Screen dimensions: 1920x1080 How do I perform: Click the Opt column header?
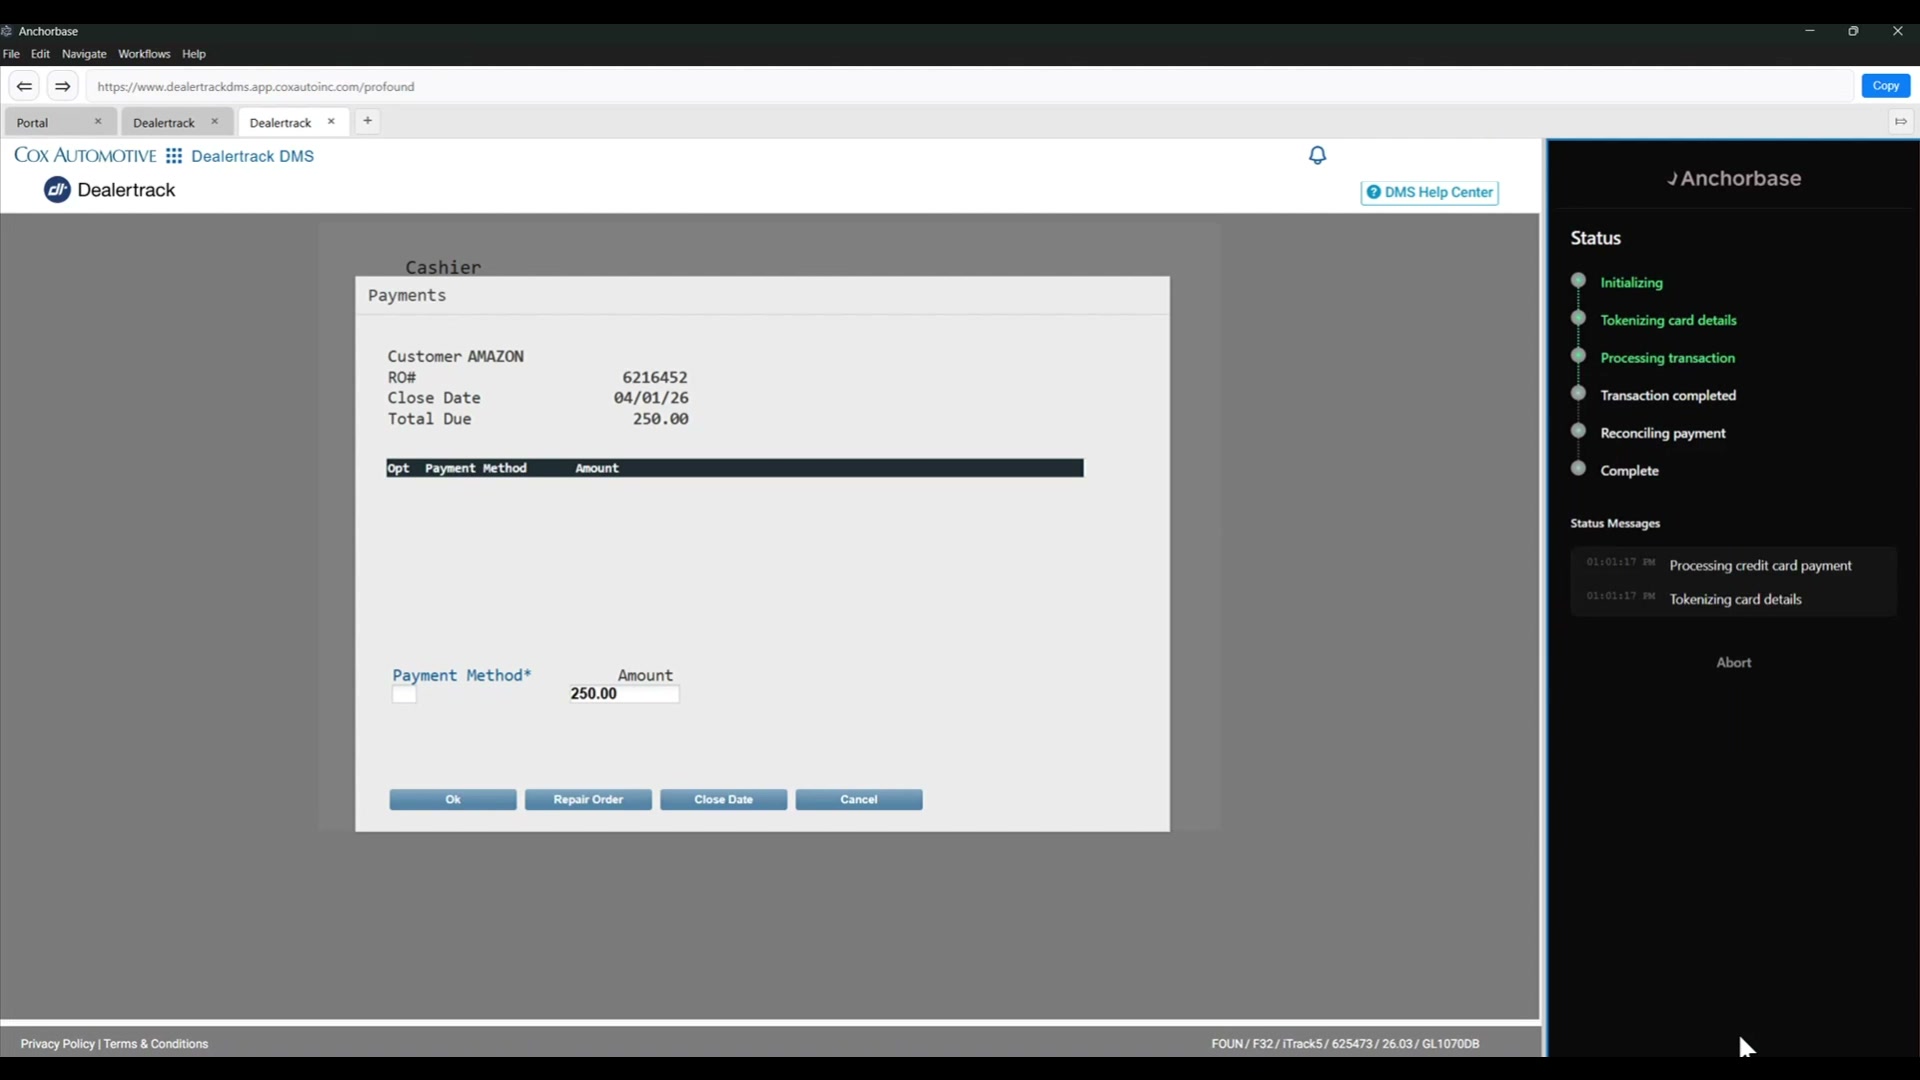(x=398, y=468)
